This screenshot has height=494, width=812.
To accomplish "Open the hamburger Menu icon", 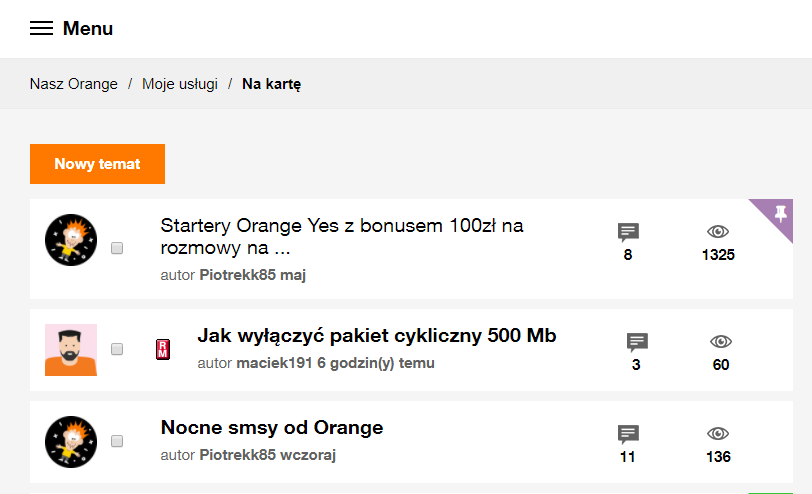I will 41,29.
